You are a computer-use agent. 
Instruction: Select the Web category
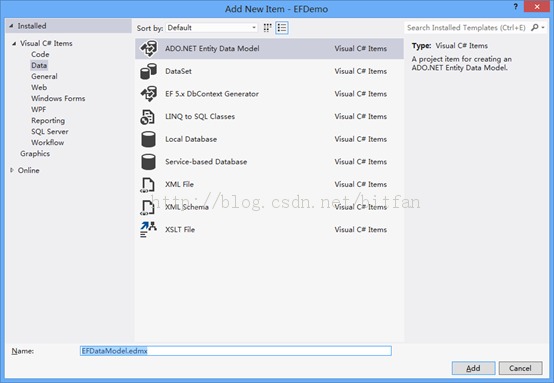[39, 87]
